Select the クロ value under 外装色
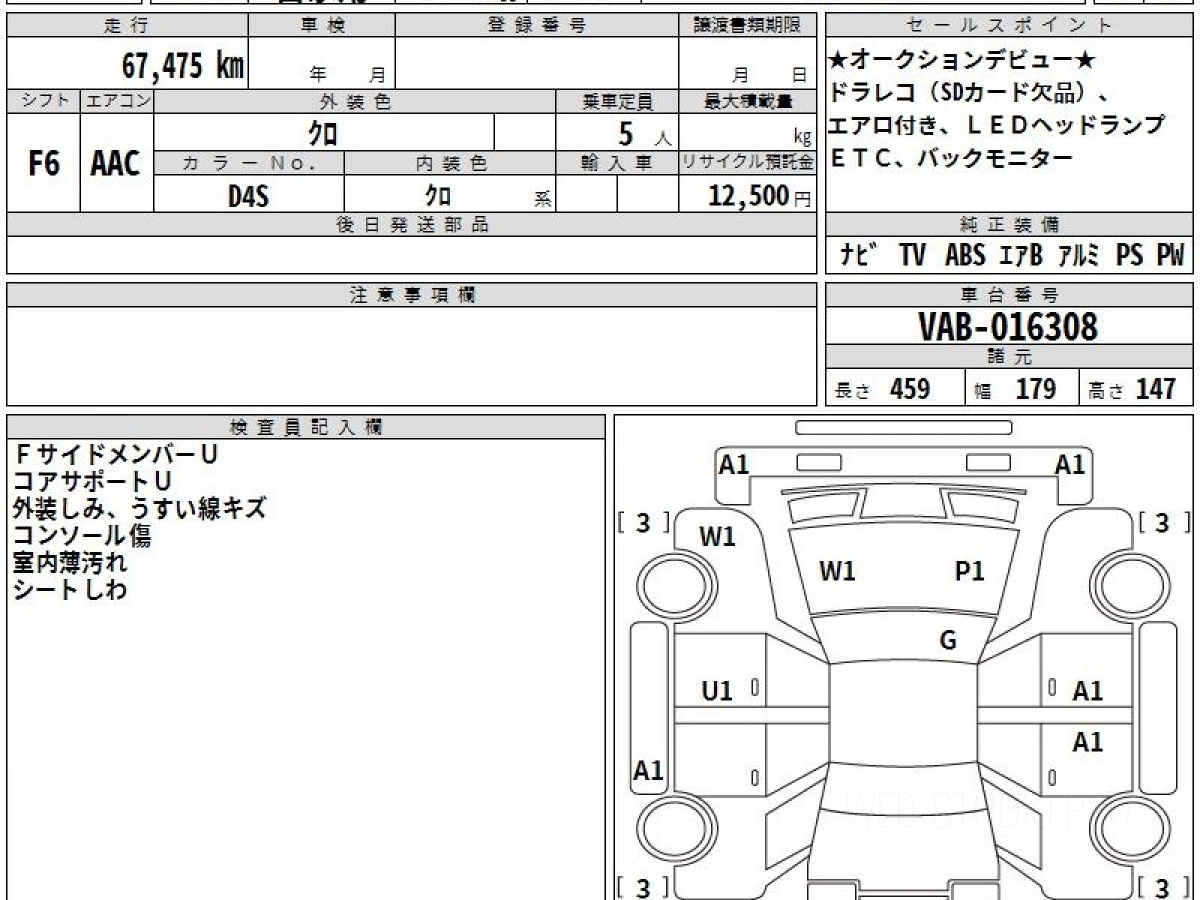The height and width of the screenshot is (900, 1200). (x=323, y=132)
